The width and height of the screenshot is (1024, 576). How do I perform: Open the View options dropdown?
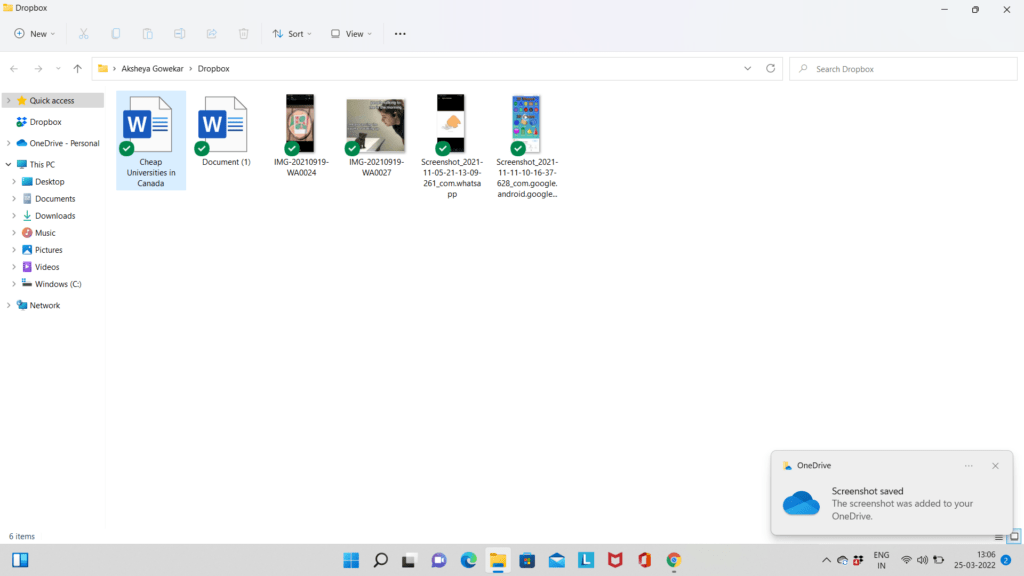coord(351,33)
